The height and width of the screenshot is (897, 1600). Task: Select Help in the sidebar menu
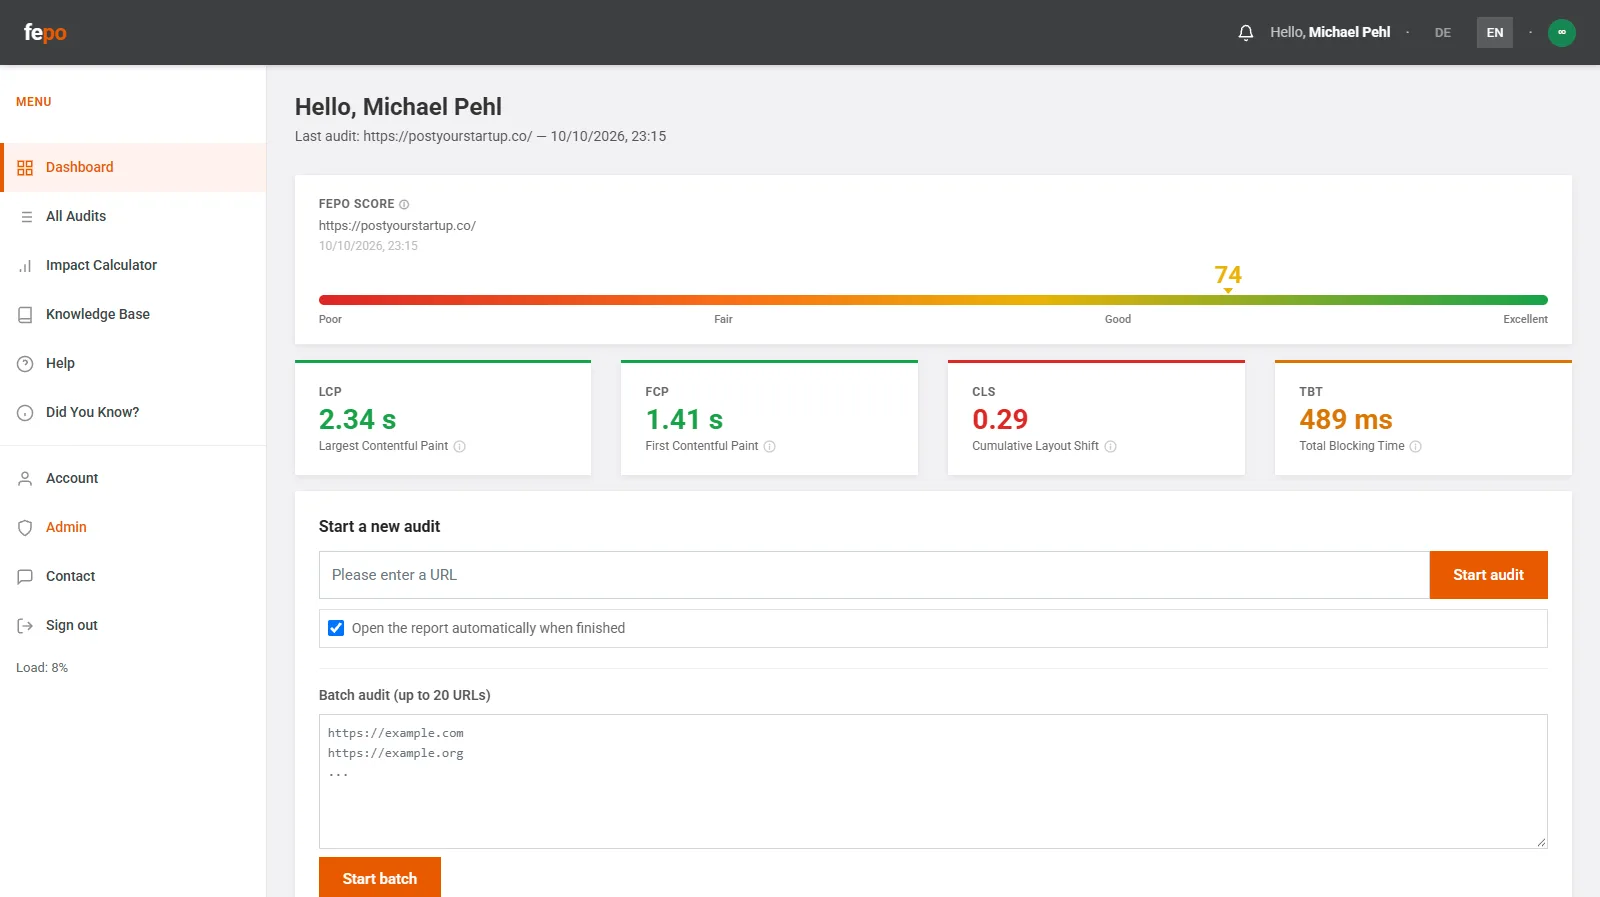(x=134, y=363)
